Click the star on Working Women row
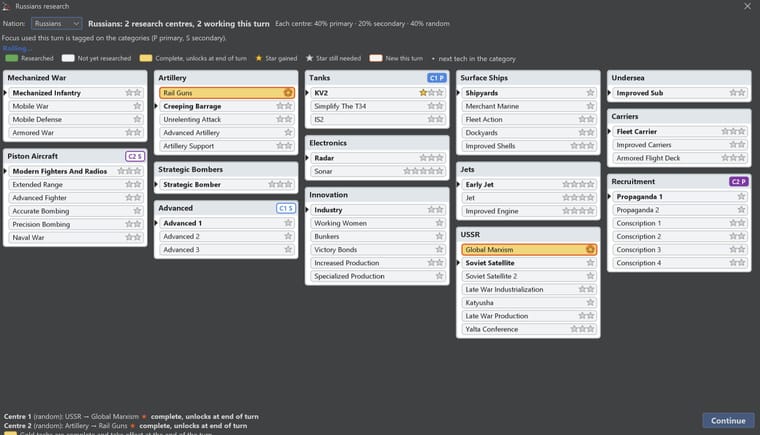The height and width of the screenshot is (435, 760). click(439, 223)
